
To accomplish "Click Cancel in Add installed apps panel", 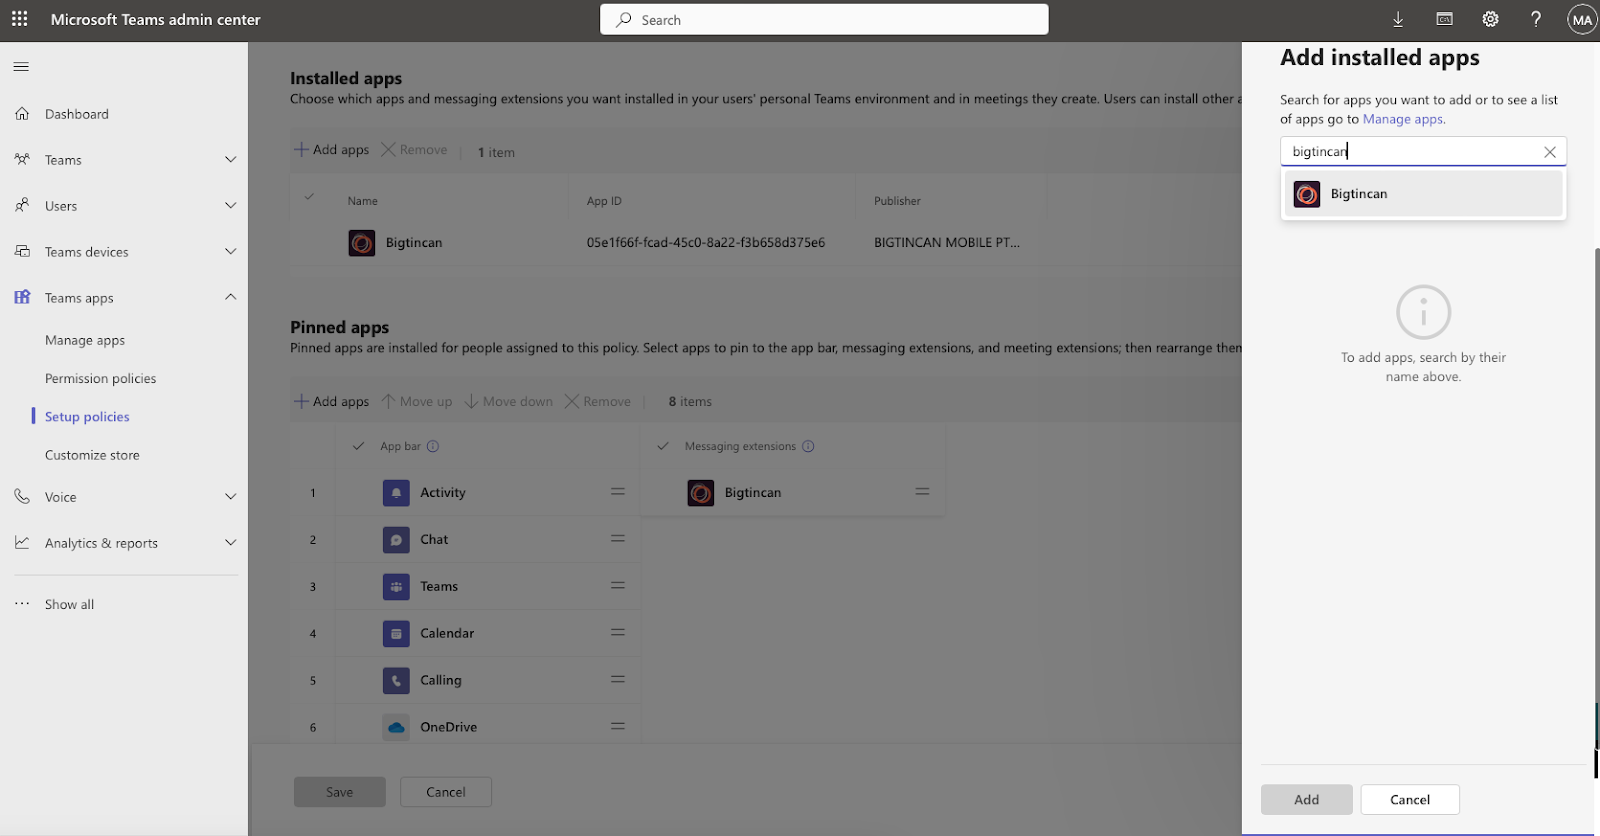I will pos(1409,800).
